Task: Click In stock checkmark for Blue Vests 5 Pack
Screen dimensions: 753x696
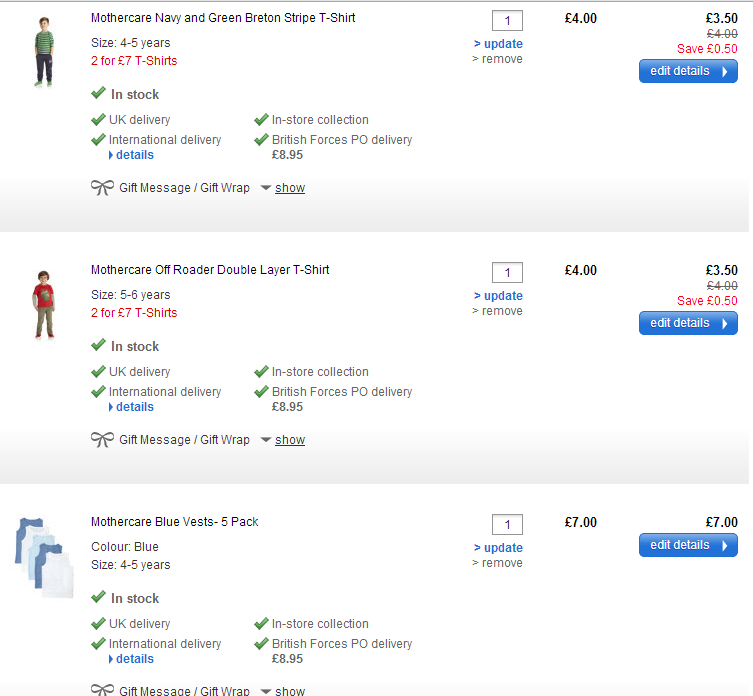Action: coord(98,597)
